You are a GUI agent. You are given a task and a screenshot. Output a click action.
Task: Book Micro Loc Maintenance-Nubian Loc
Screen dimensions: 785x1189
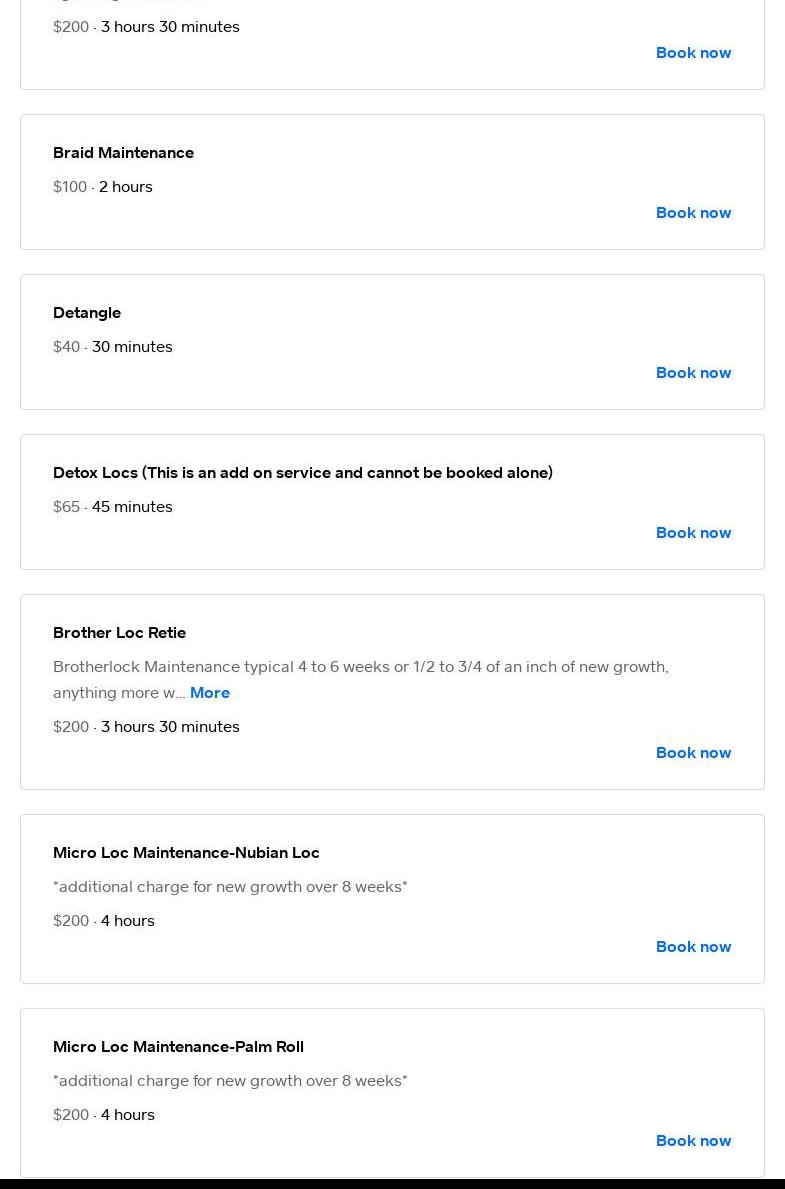693,946
